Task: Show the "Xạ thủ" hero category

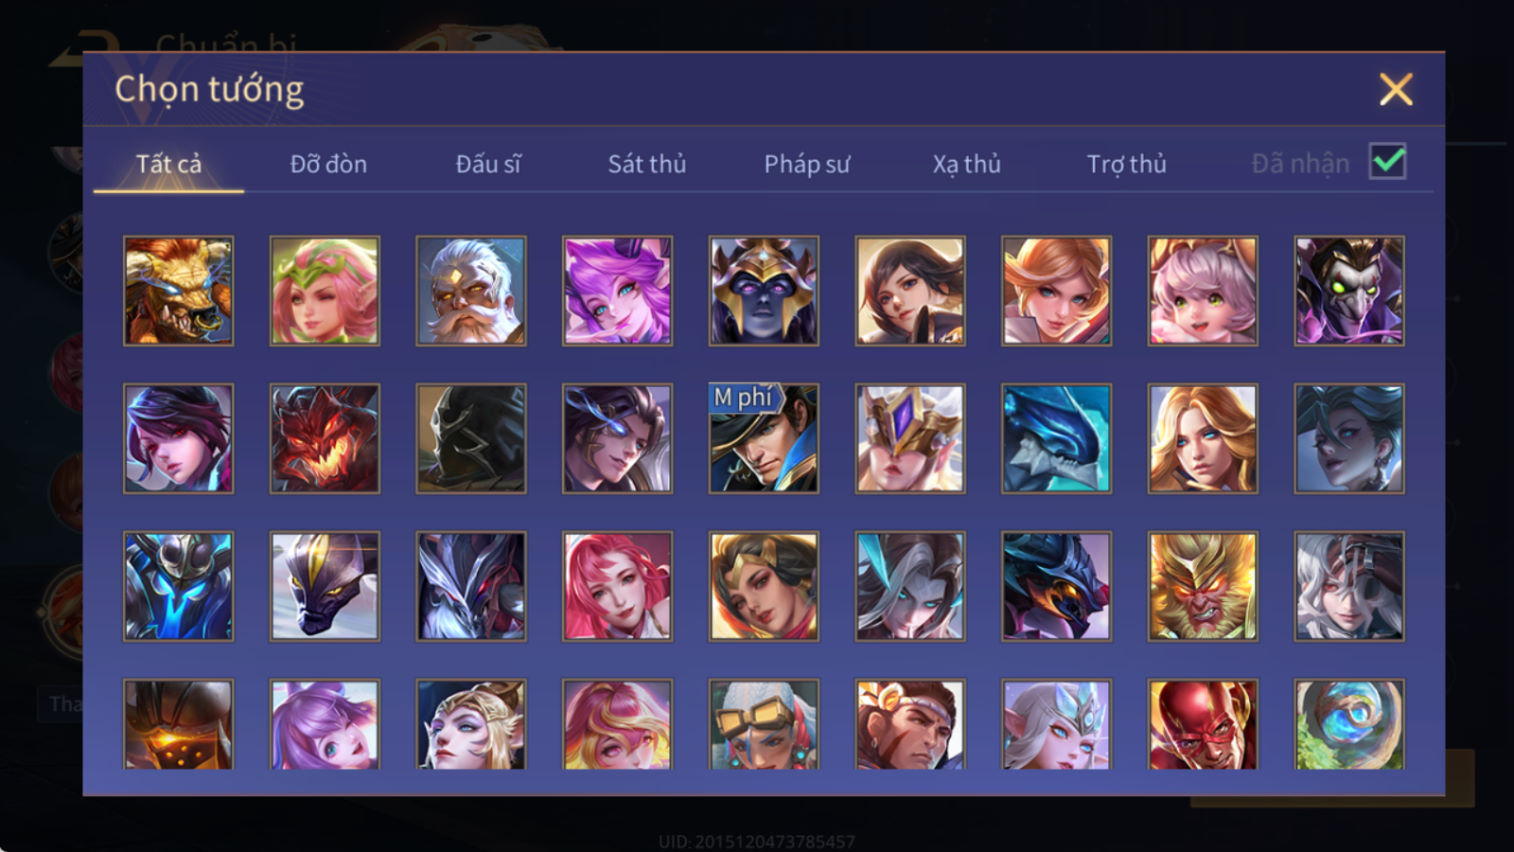Action: coord(966,164)
